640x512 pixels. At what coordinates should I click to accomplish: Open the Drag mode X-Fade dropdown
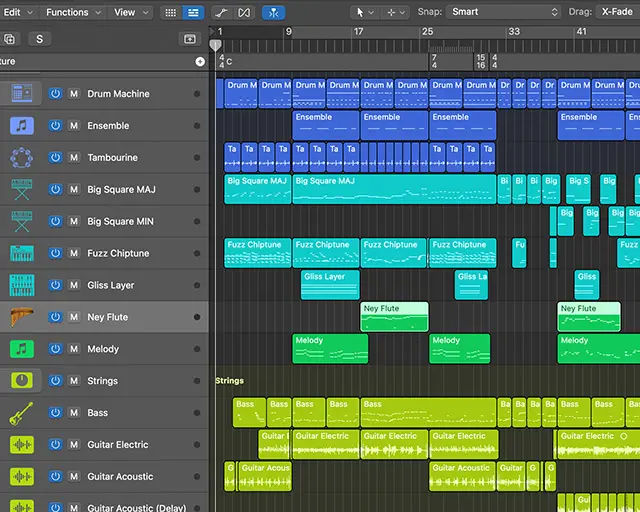coord(617,12)
